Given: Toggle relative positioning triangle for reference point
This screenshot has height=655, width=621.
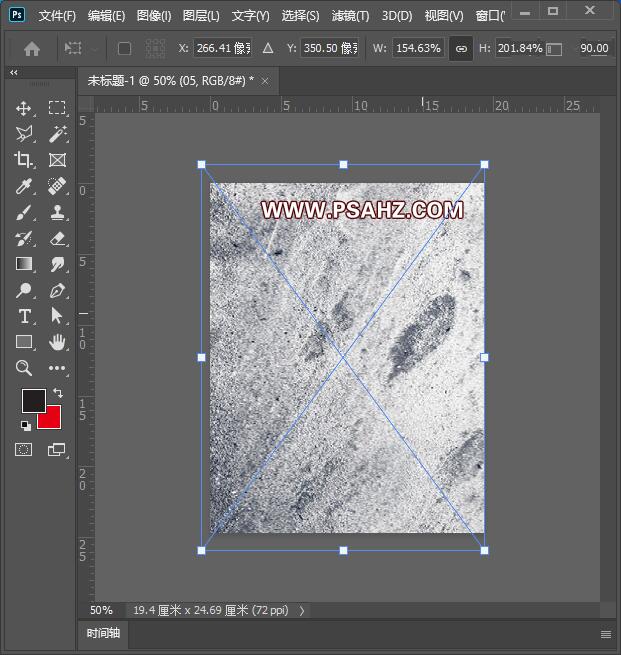Looking at the screenshot, I should [x=268, y=48].
